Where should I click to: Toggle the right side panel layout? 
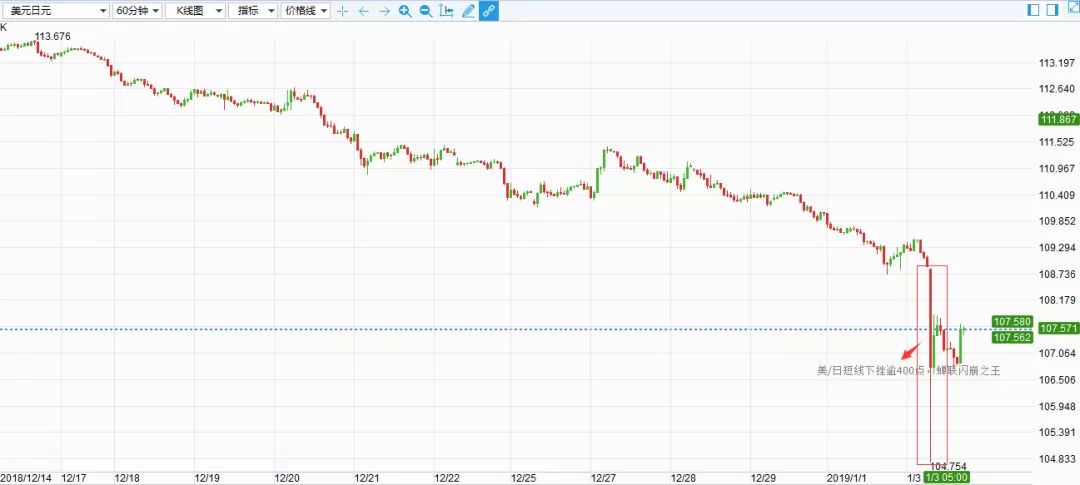tap(1051, 10)
